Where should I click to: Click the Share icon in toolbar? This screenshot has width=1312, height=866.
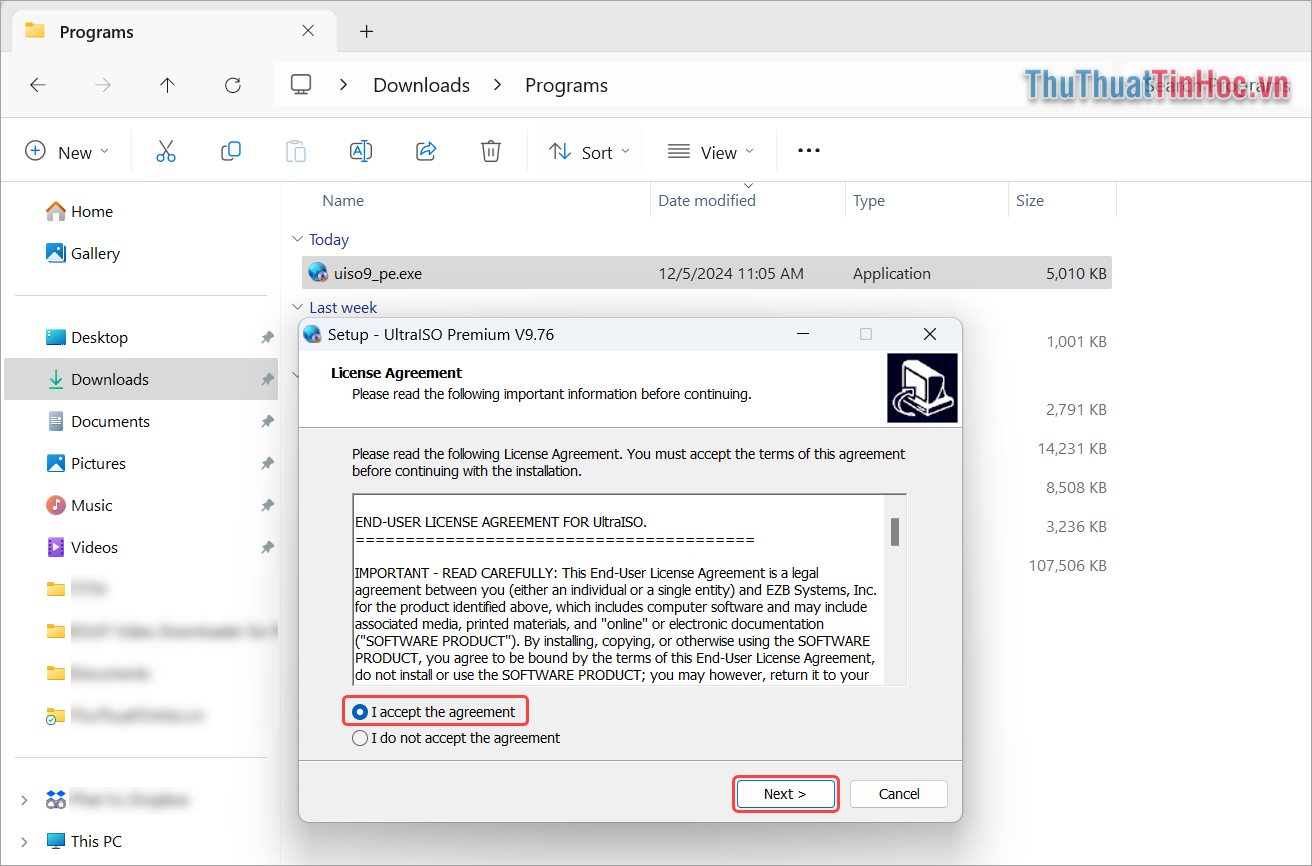click(x=426, y=151)
